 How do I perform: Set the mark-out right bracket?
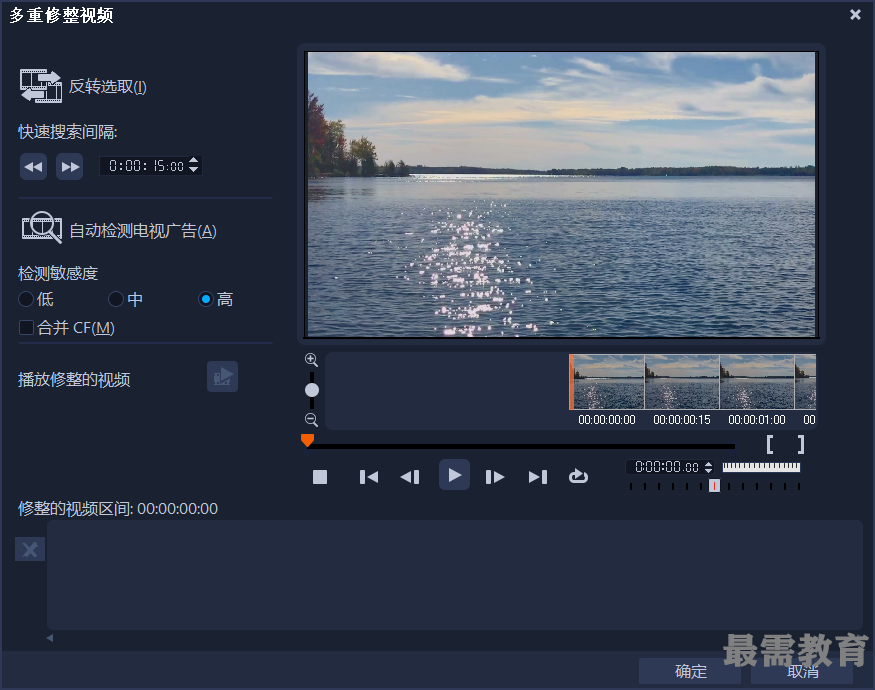tap(801, 444)
